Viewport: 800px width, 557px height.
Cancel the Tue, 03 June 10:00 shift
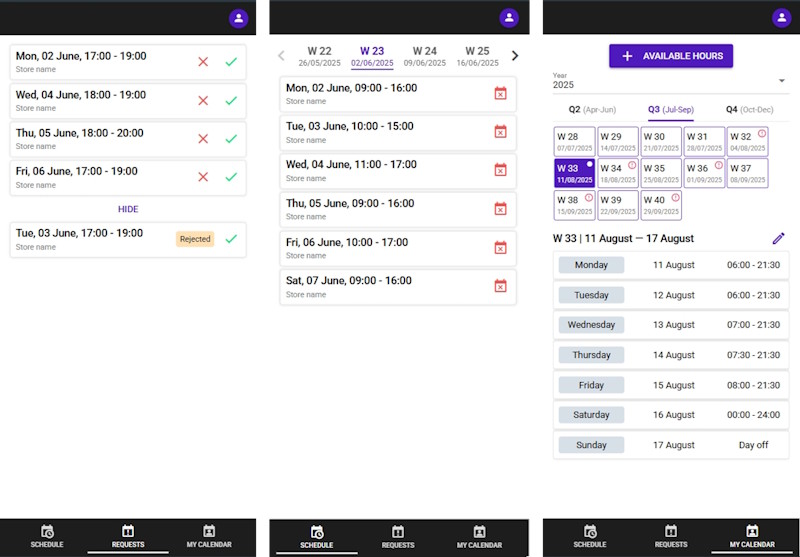[x=501, y=132]
